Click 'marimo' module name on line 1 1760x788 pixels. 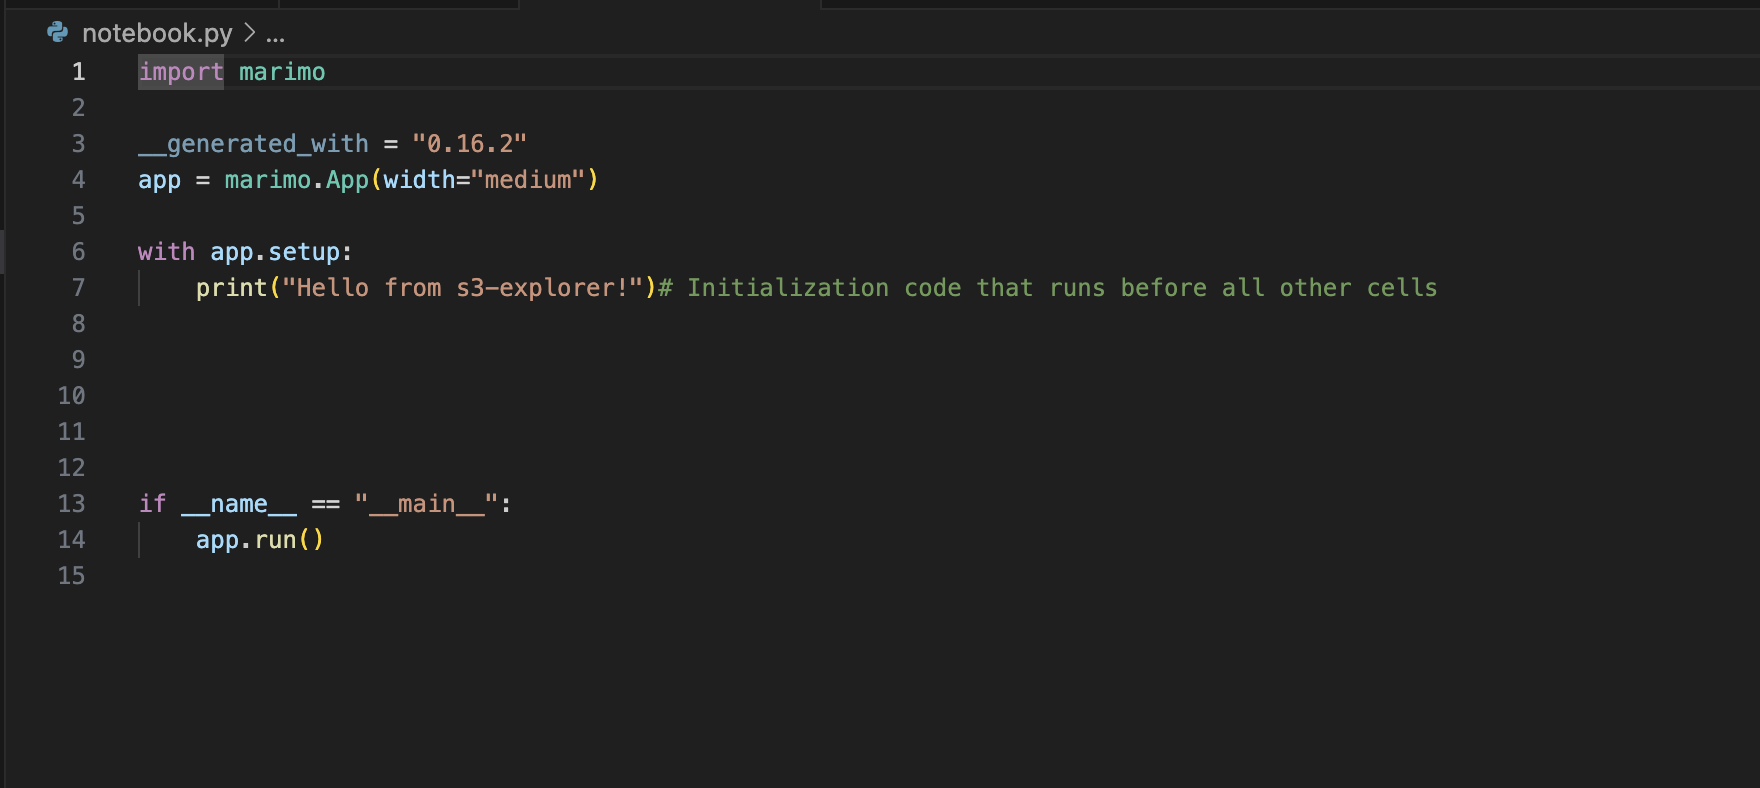[282, 72]
